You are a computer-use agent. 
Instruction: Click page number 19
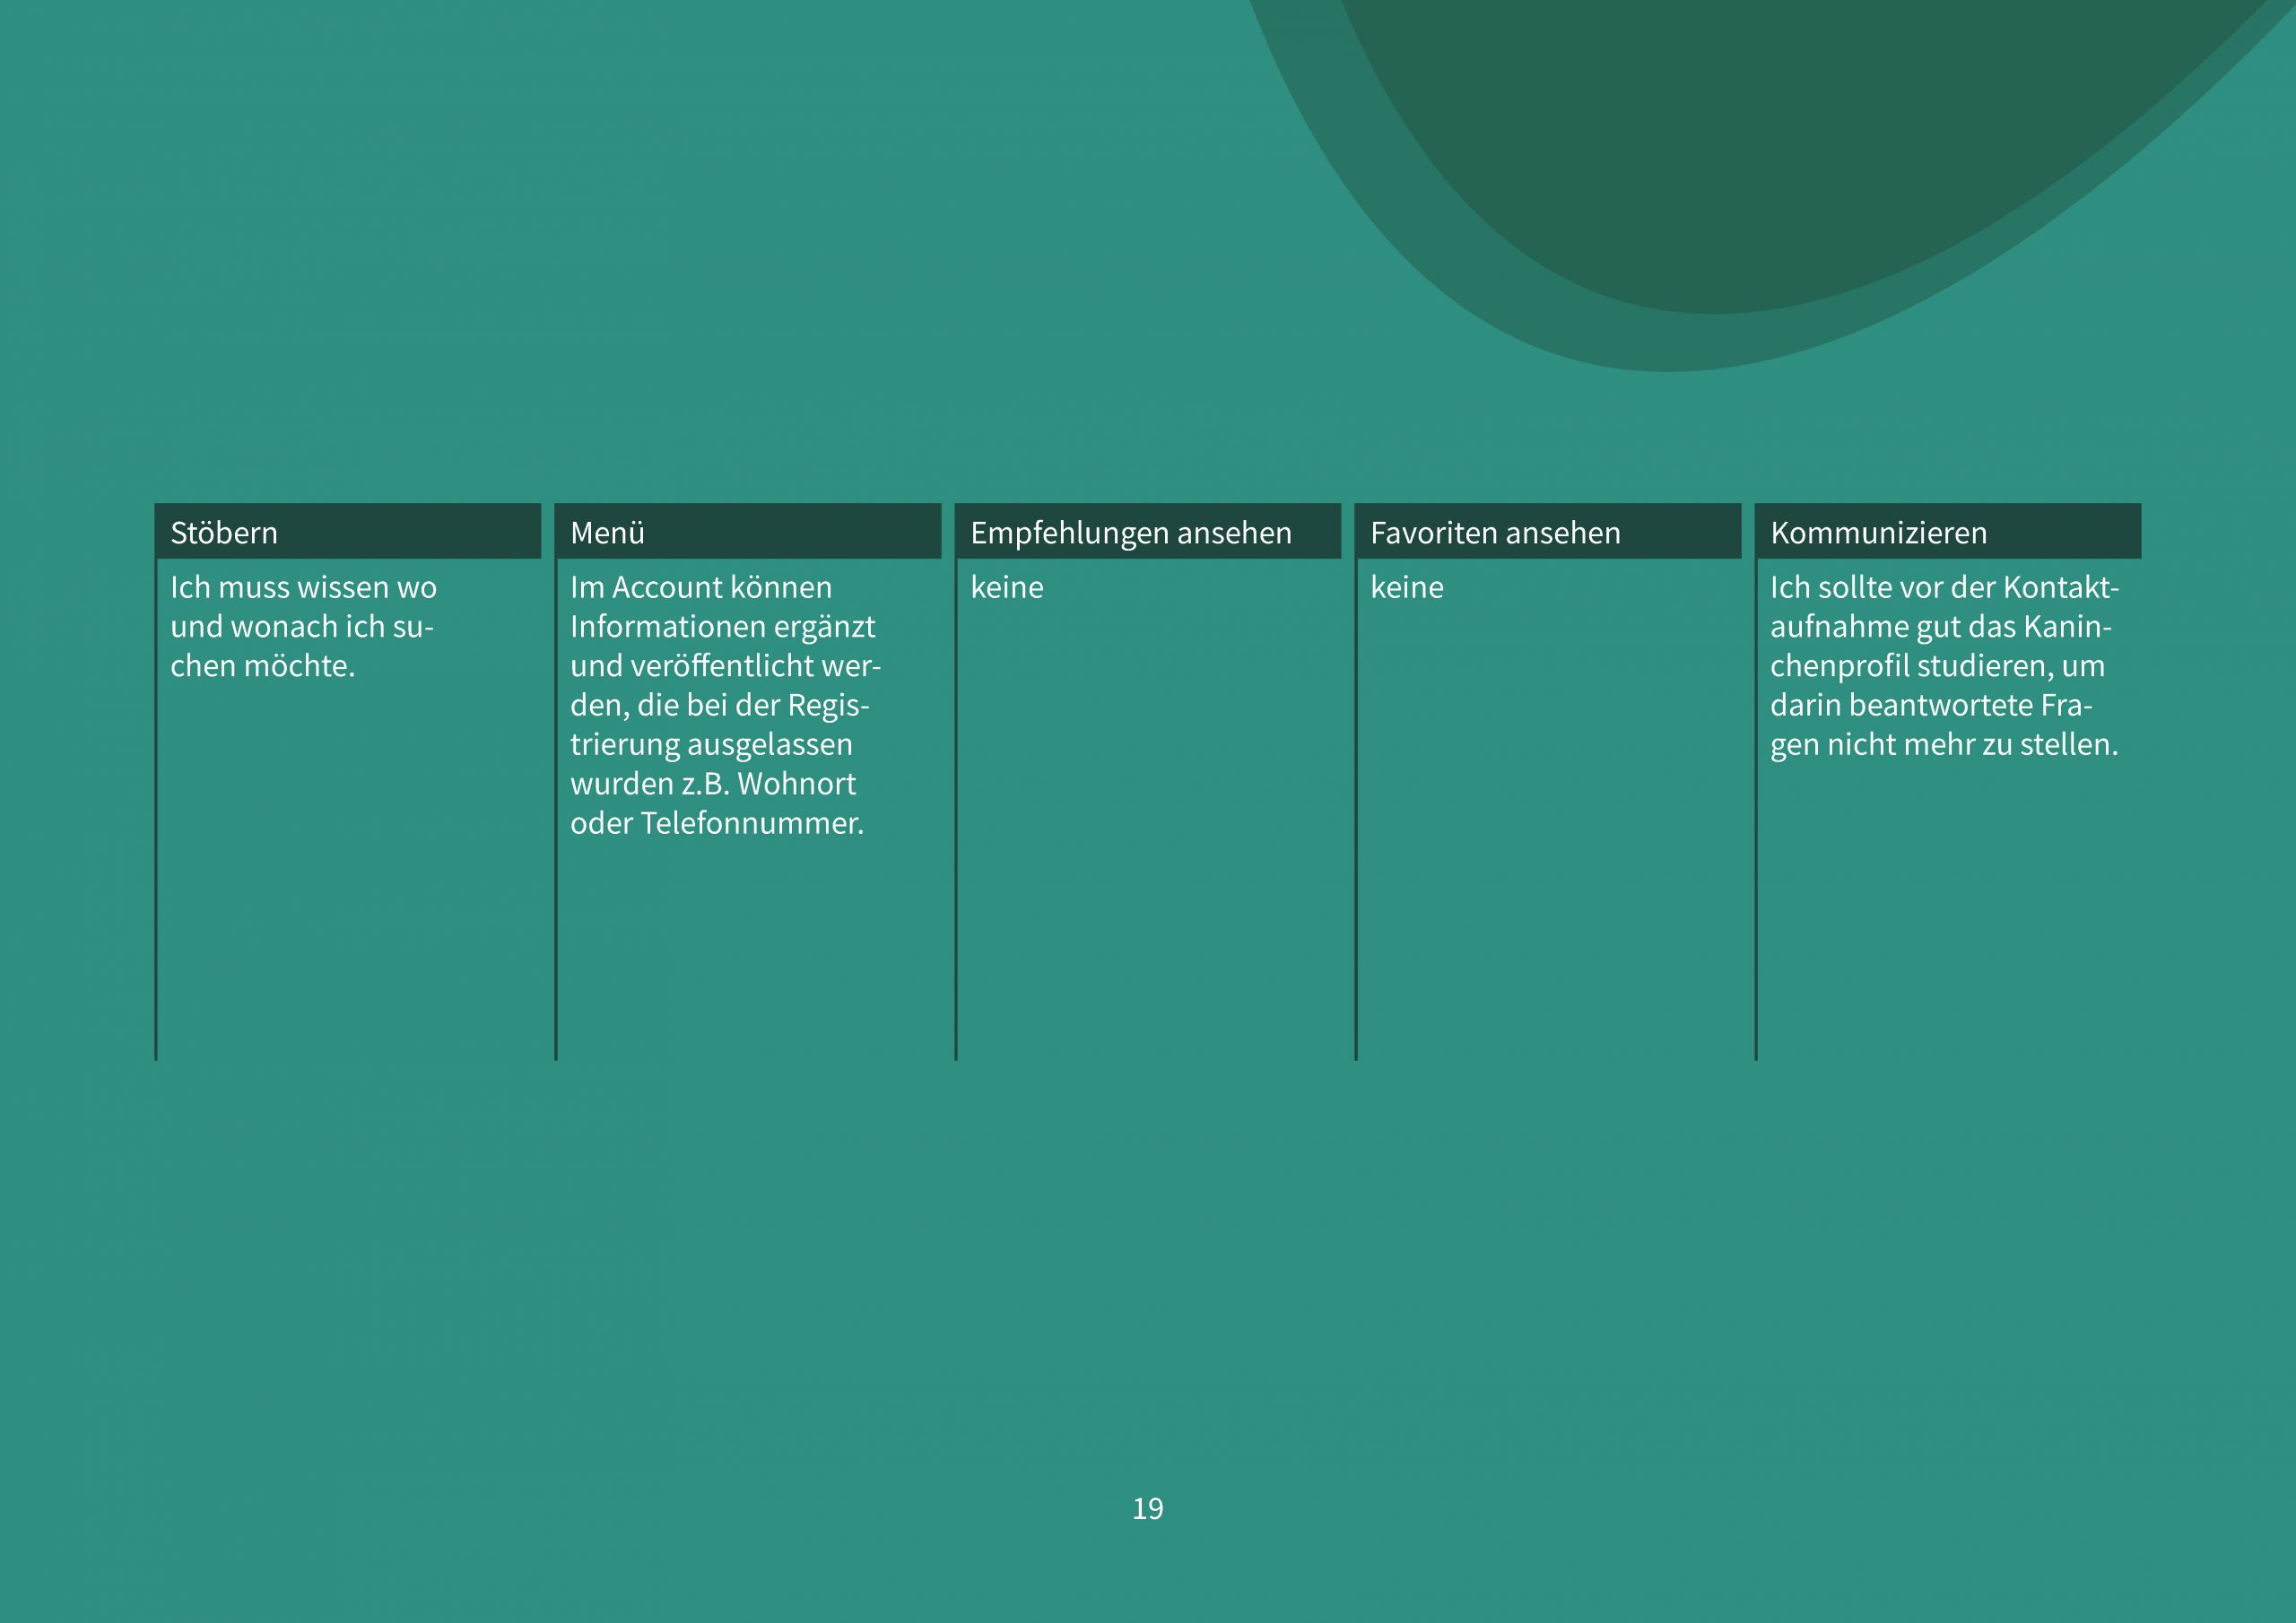pyautogui.click(x=1147, y=1508)
